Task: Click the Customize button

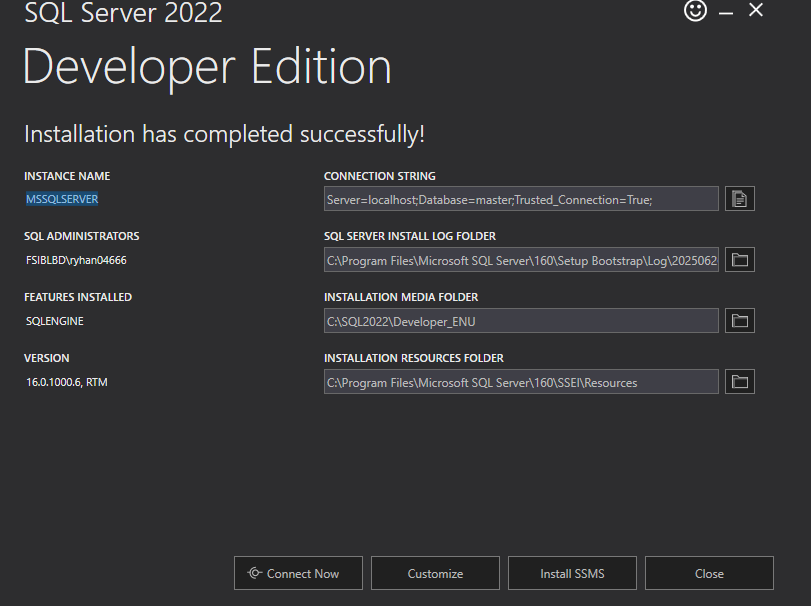Action: click(435, 573)
